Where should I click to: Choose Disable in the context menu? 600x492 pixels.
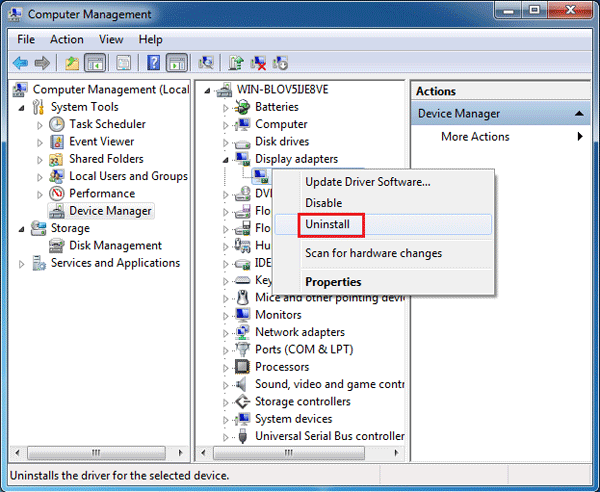383,203
